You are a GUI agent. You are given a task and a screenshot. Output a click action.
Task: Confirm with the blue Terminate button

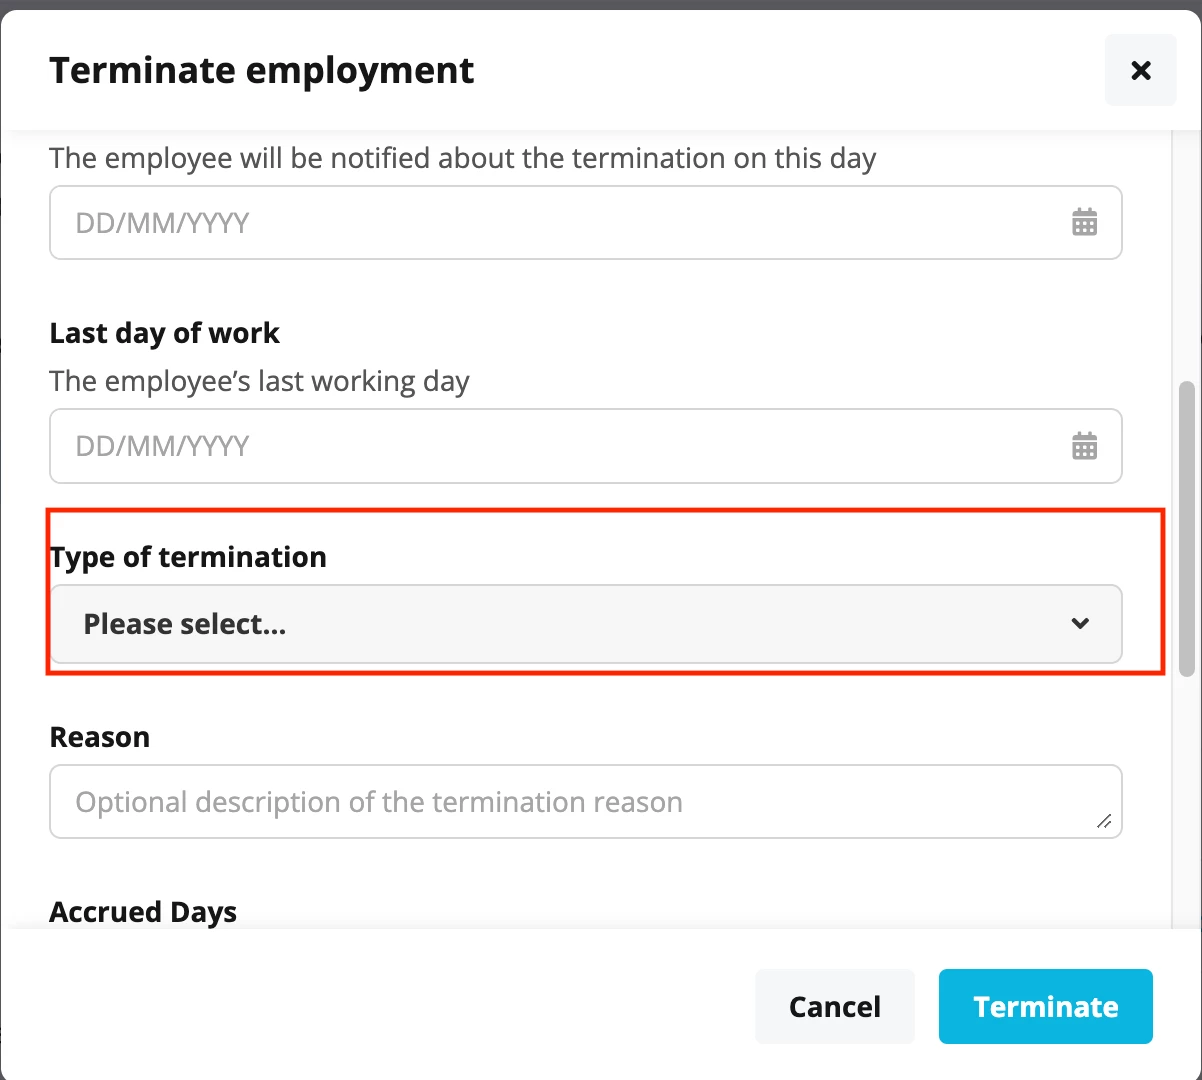coord(1045,1006)
